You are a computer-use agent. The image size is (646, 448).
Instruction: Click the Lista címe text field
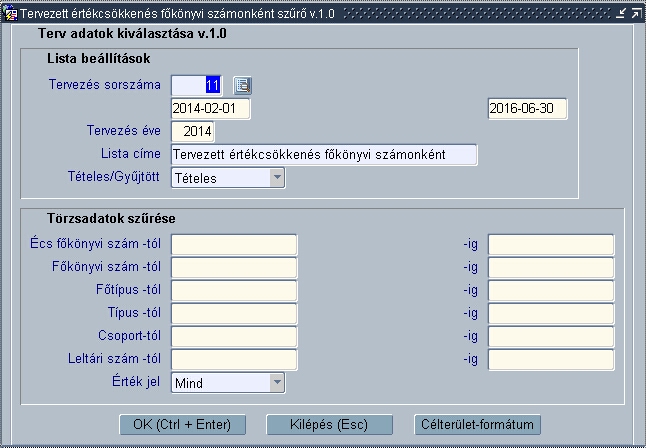(x=324, y=155)
